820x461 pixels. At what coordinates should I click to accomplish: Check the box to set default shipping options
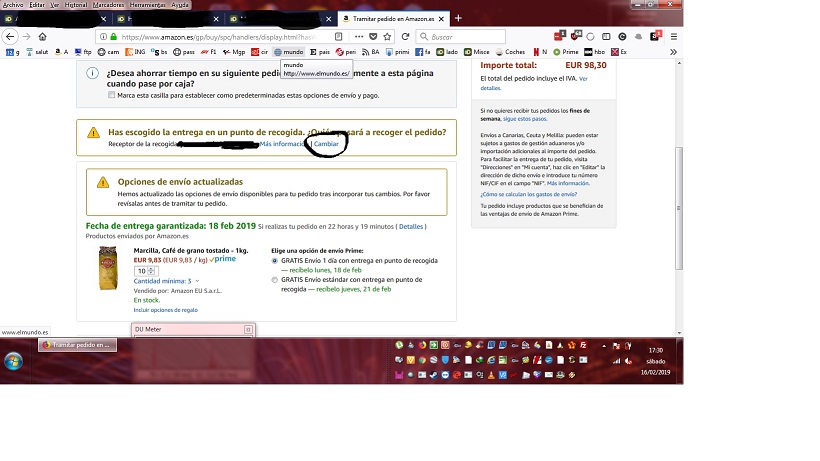point(111,96)
